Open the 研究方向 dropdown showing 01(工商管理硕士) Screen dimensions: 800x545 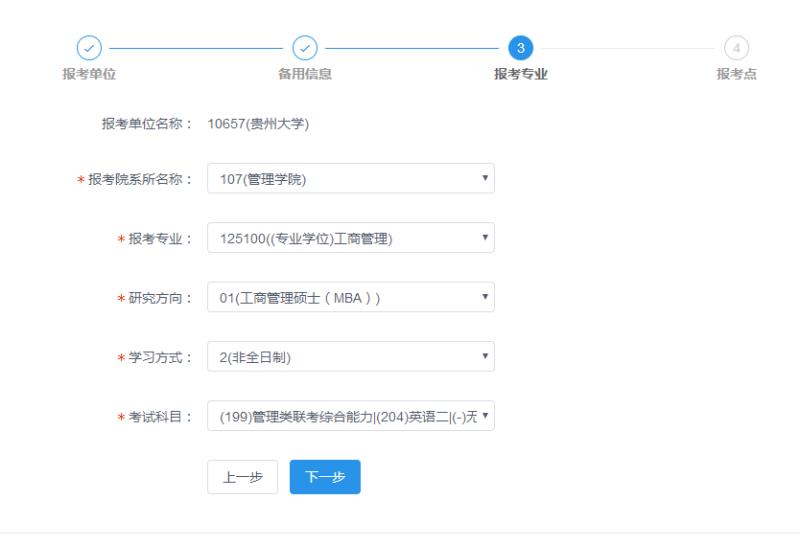click(350, 297)
